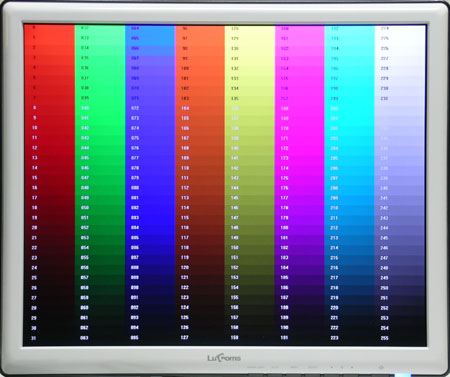This screenshot has width=450, height=377.
Task: Pick the green swatch labeled 046
Action: (x=100, y=168)
